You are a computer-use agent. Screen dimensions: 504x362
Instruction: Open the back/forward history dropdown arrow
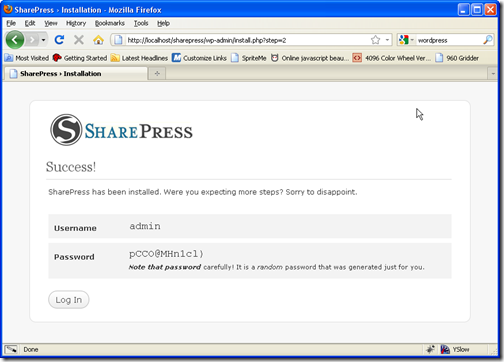tap(43, 40)
